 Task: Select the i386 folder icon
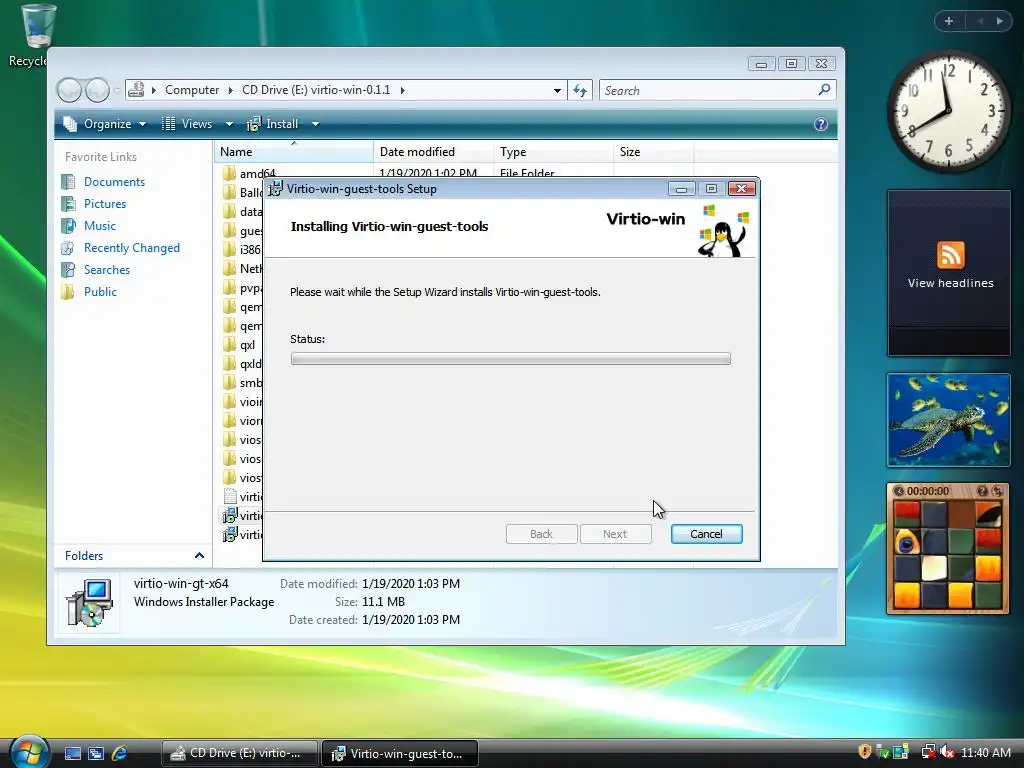click(x=229, y=249)
